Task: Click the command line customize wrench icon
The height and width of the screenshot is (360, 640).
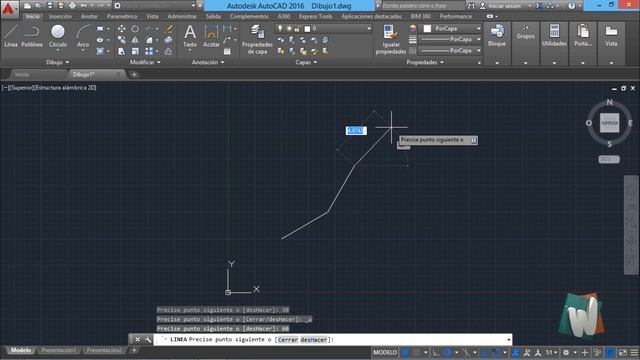Action: pyautogui.click(x=148, y=340)
